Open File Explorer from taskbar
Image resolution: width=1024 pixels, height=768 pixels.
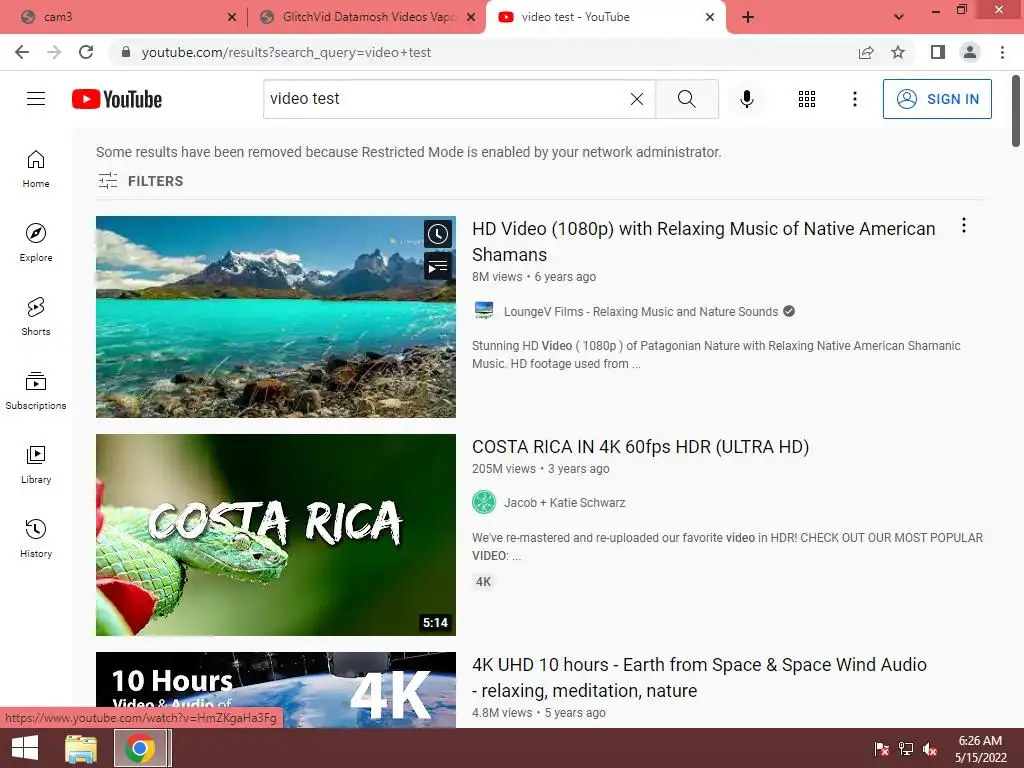click(x=81, y=748)
